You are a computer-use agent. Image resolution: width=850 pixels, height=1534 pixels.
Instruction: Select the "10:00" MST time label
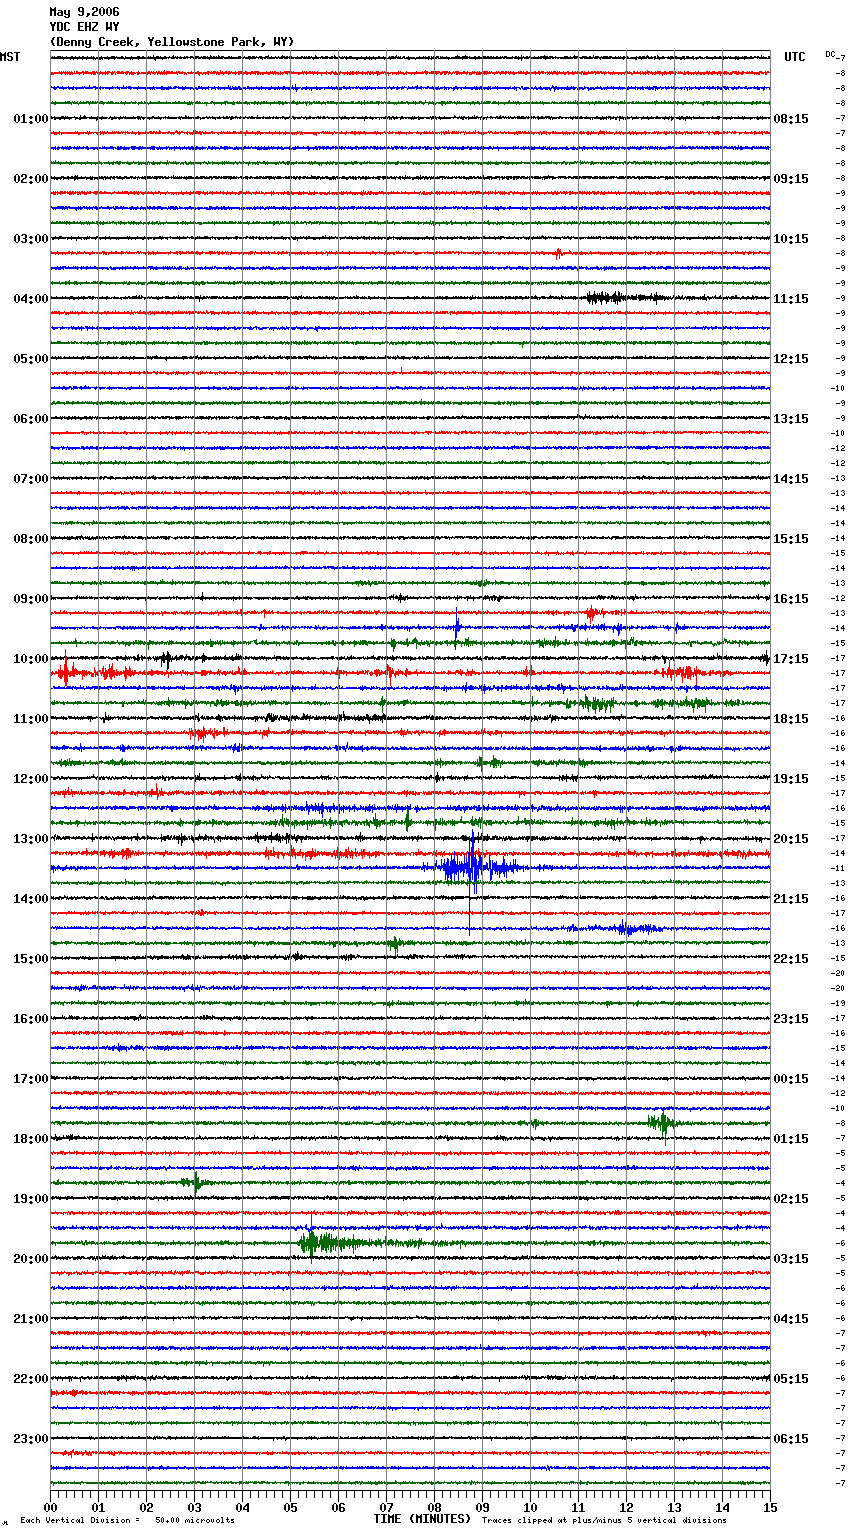(31, 659)
